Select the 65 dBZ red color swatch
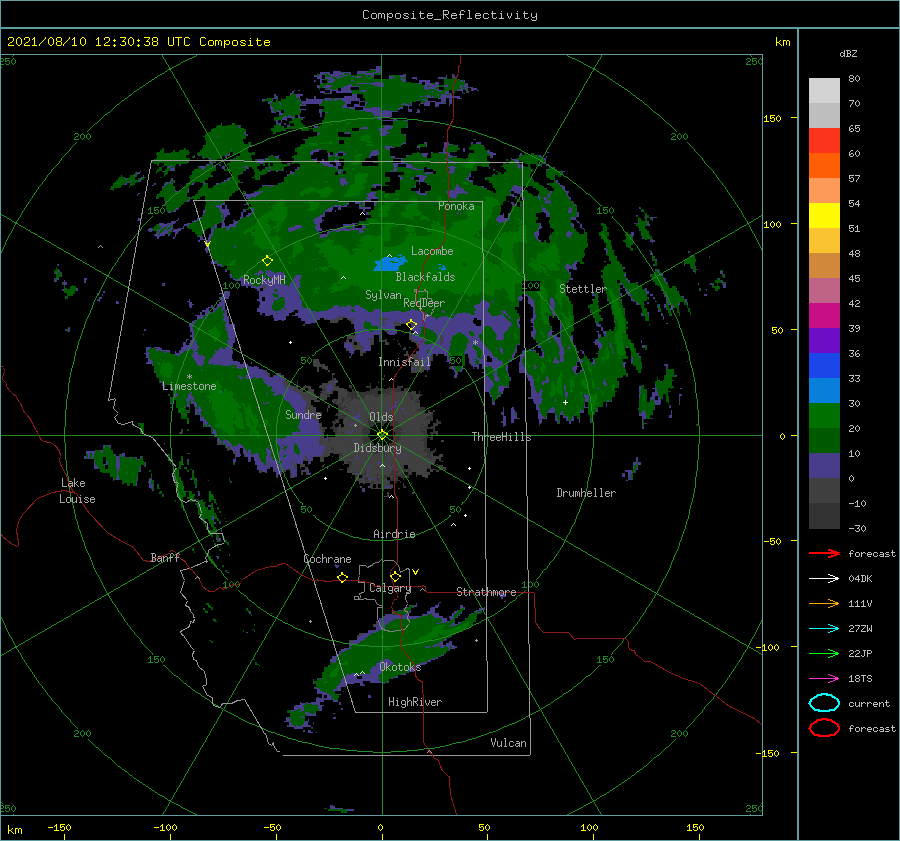The width and height of the screenshot is (900, 841). tap(824, 140)
